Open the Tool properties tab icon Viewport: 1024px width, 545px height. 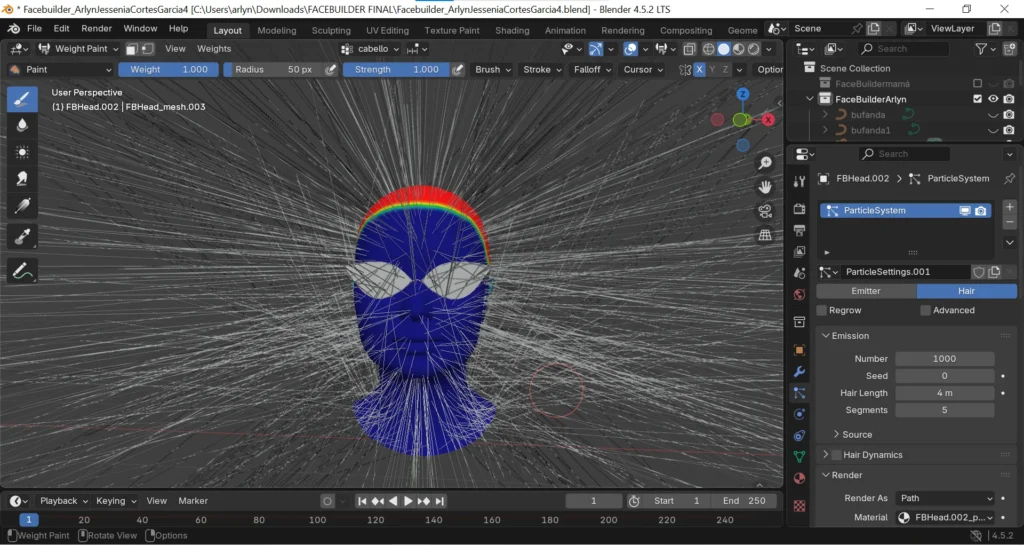799,182
